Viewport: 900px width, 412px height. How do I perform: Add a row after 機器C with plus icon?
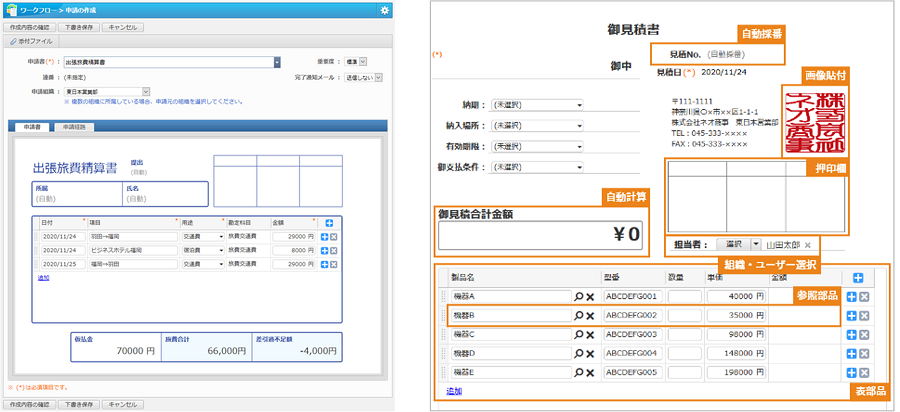click(x=851, y=334)
